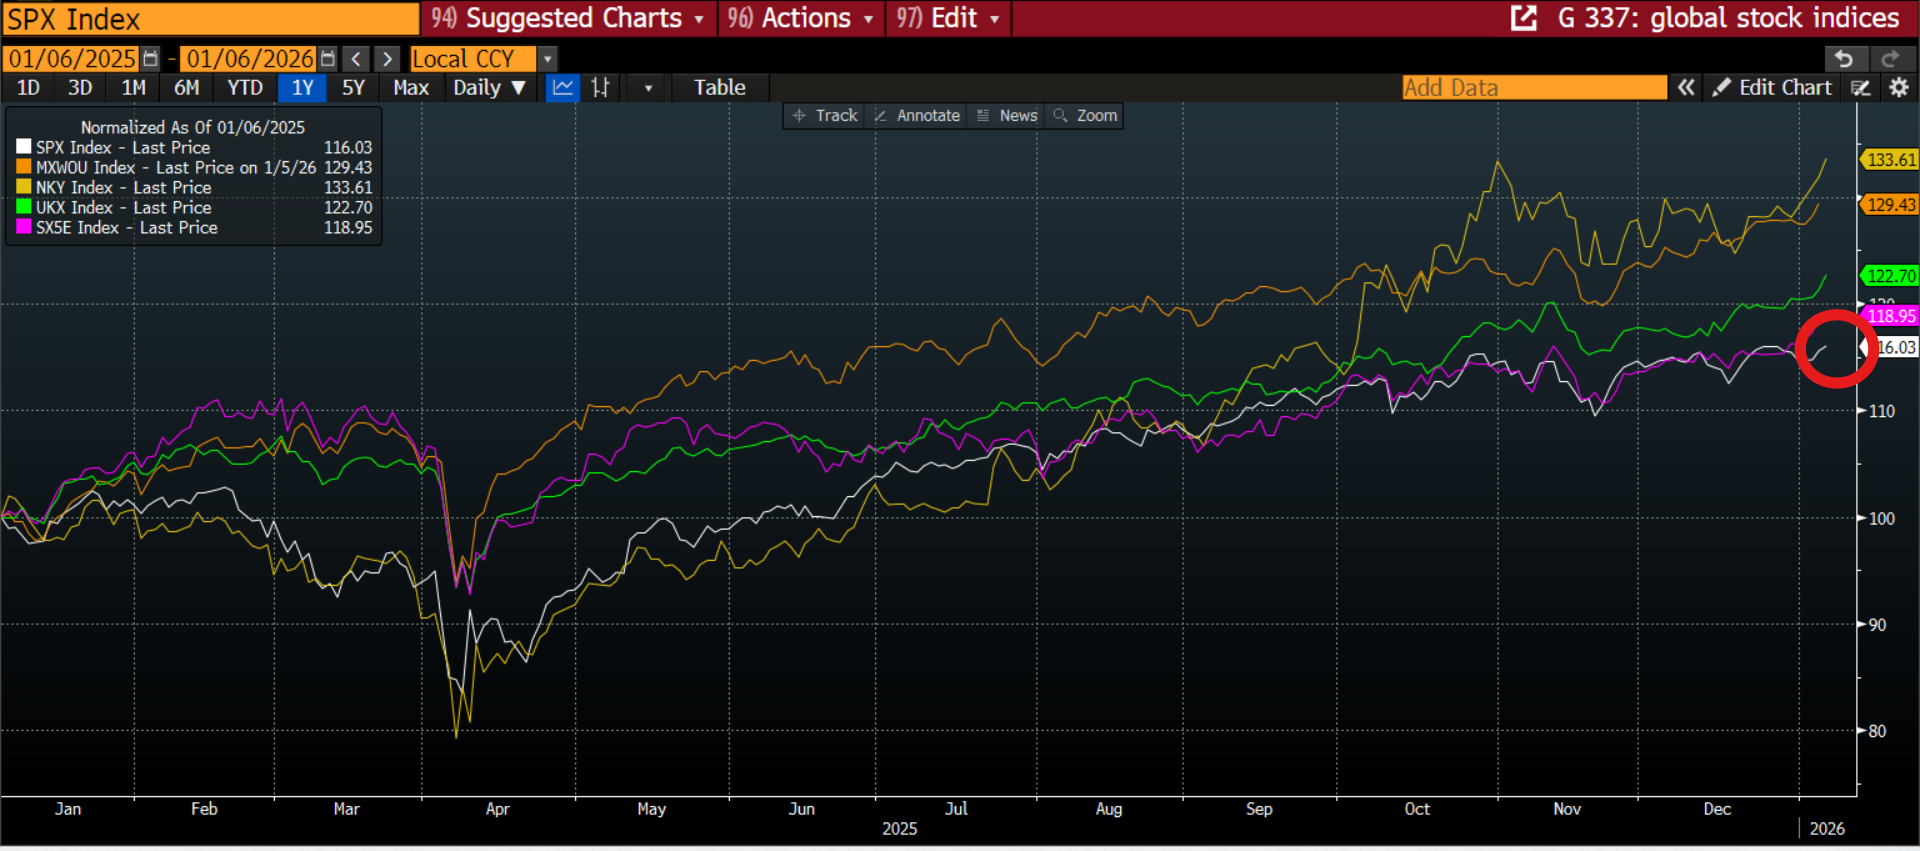Select the 5Y time range tab

(x=353, y=88)
